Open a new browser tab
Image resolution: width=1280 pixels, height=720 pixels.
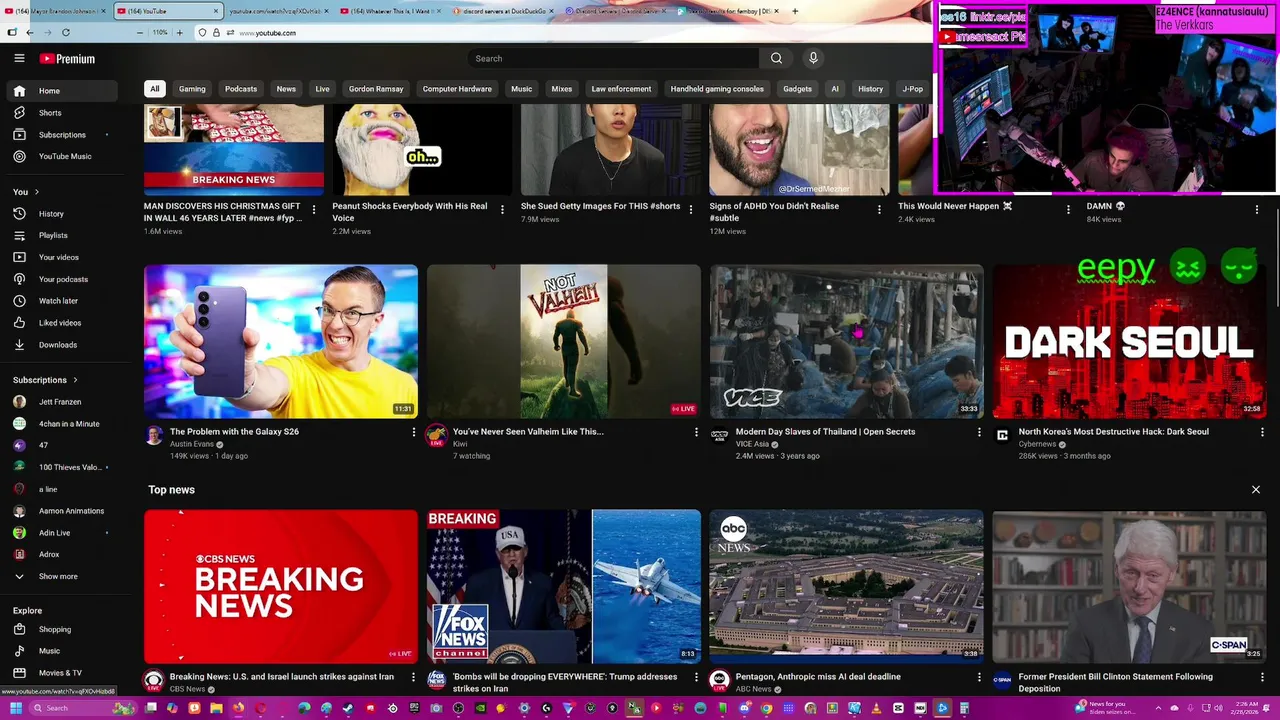[x=795, y=11]
